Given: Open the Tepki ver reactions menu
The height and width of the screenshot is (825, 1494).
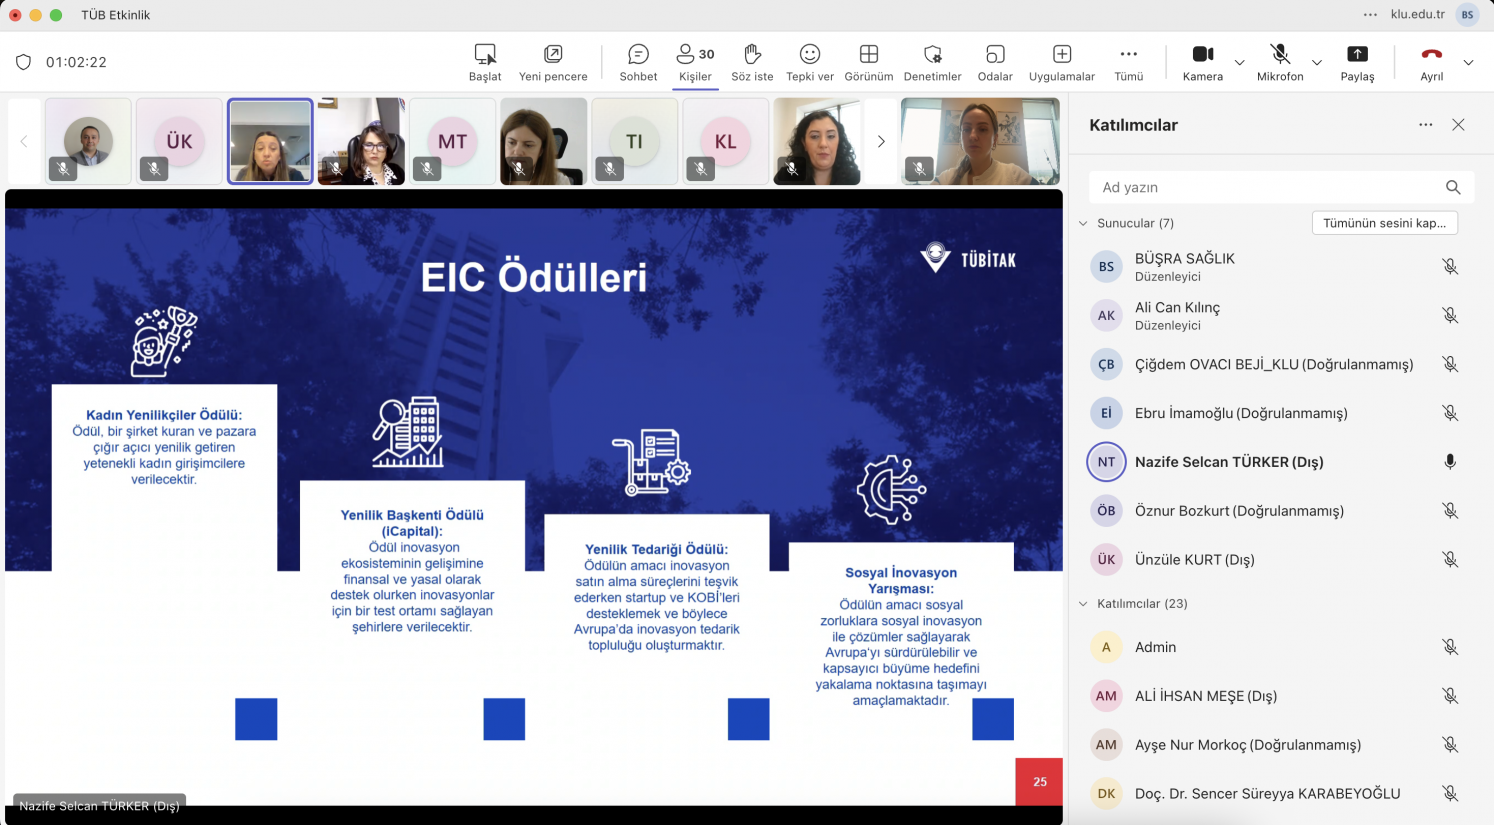Looking at the screenshot, I should click(809, 62).
